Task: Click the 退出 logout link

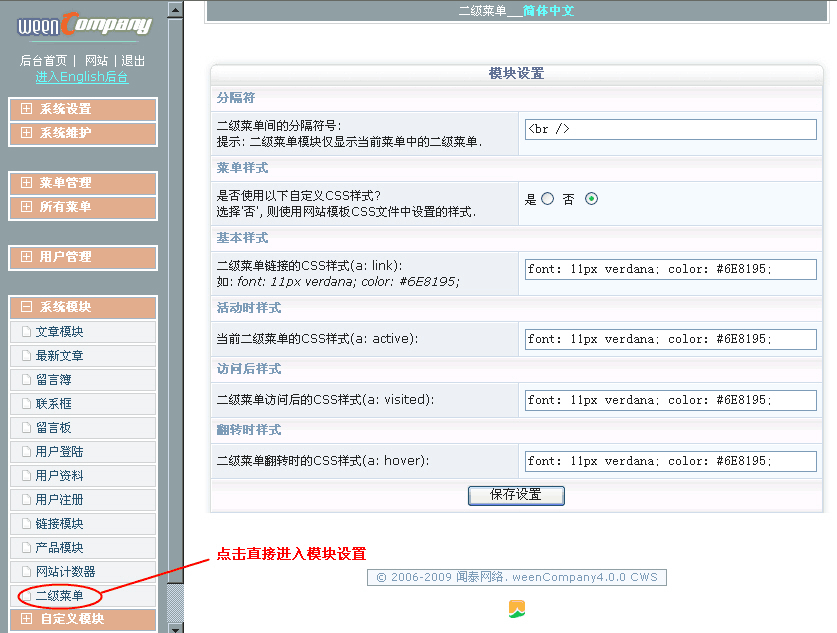Action: [133, 61]
